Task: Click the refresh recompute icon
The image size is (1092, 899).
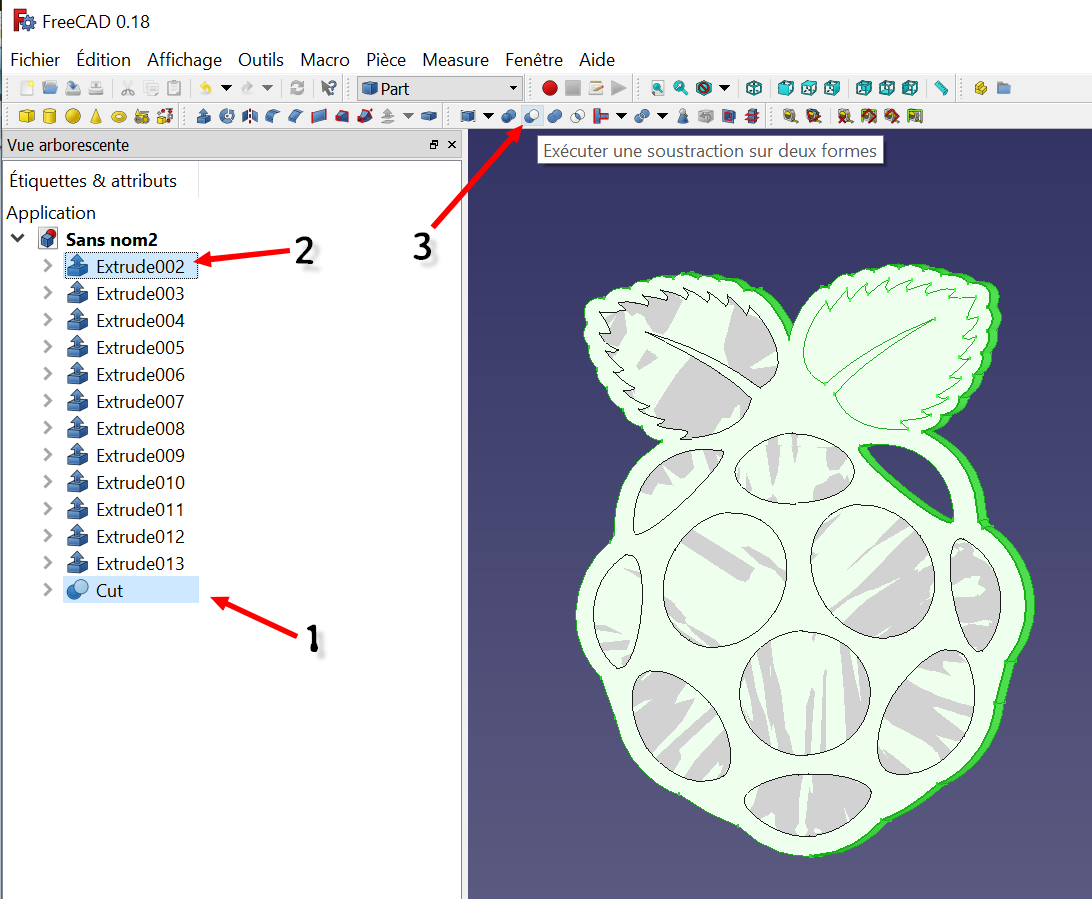Action: [297, 88]
